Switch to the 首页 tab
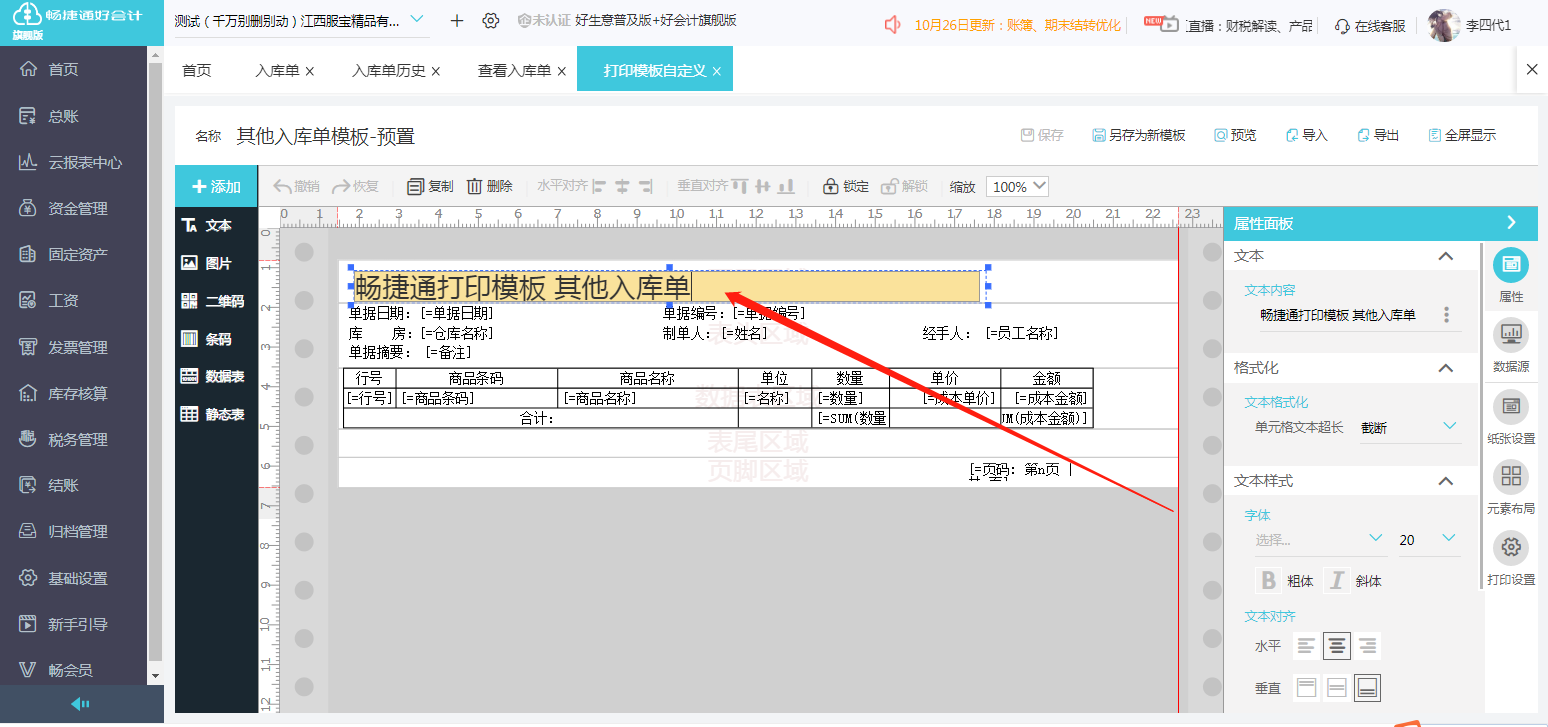1548x727 pixels. pyautogui.click(x=196, y=70)
